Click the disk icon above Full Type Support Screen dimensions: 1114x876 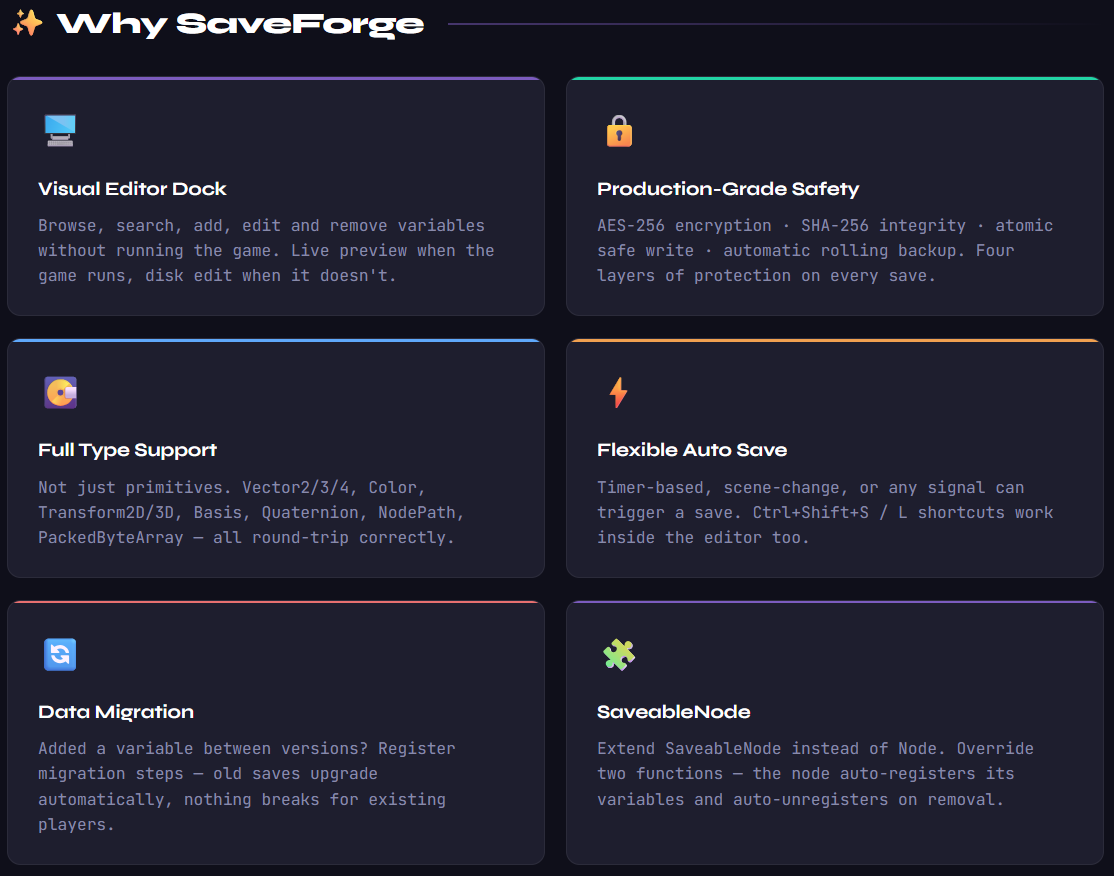pos(60,392)
